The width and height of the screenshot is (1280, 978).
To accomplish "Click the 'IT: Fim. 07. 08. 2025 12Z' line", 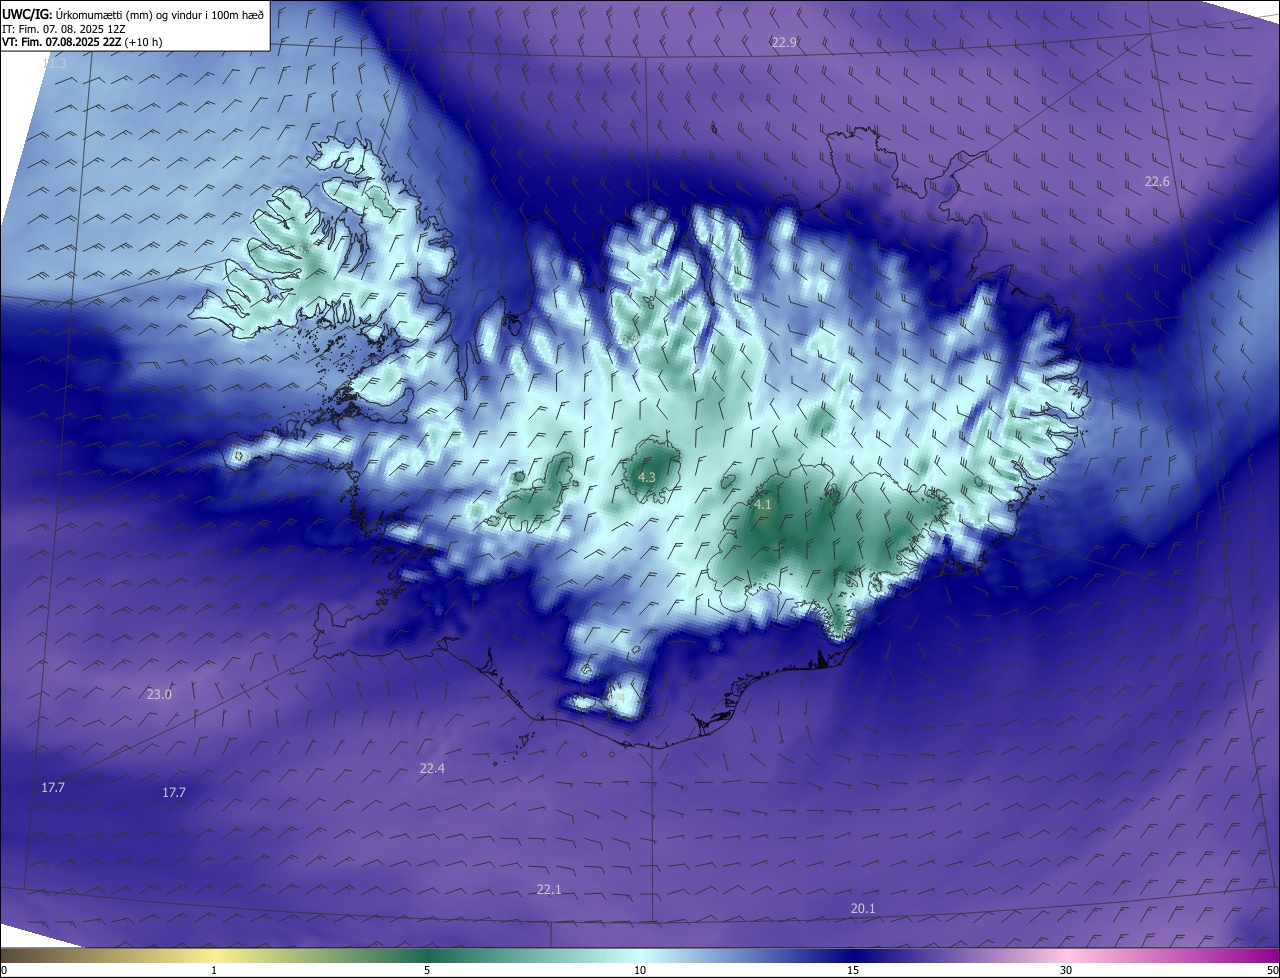I will point(63,29).
